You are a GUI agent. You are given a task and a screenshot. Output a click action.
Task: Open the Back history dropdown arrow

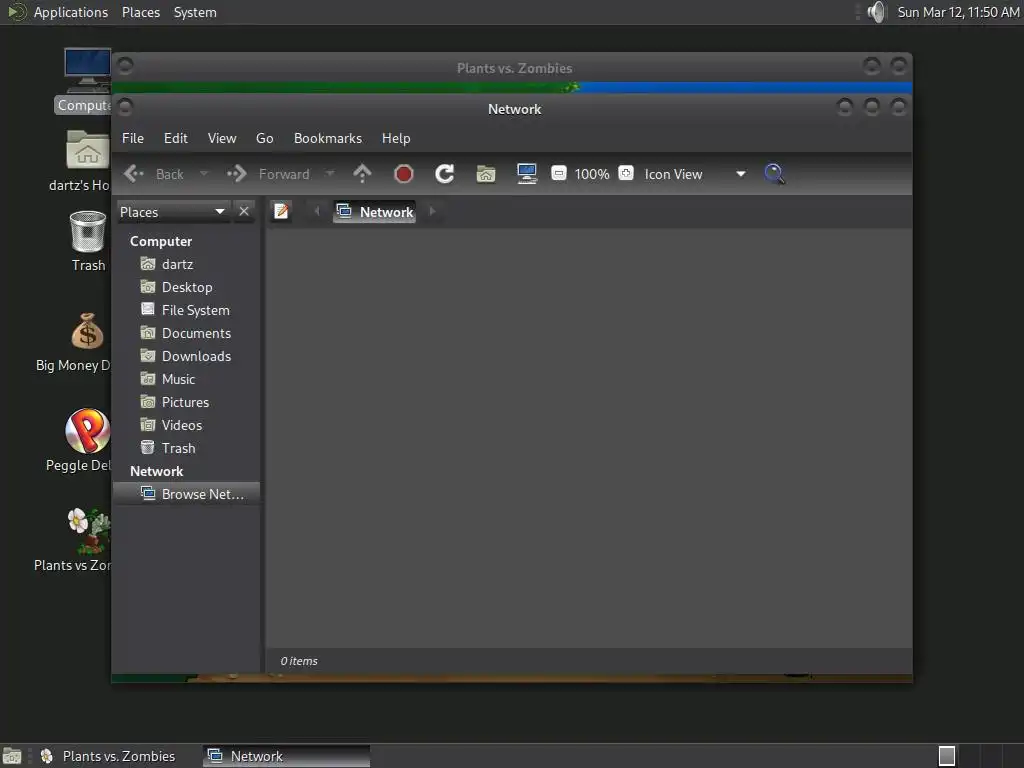[x=204, y=174]
